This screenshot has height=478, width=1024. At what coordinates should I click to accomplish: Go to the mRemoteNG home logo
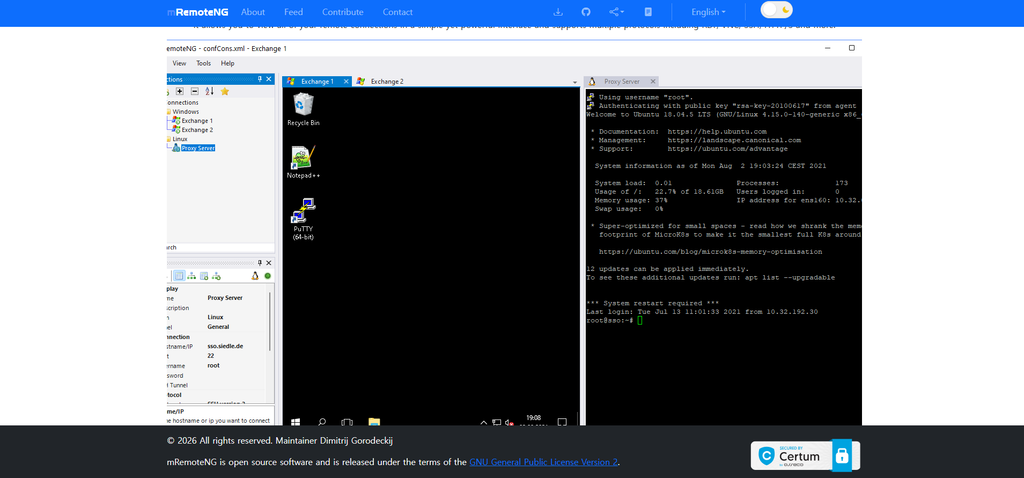click(198, 12)
